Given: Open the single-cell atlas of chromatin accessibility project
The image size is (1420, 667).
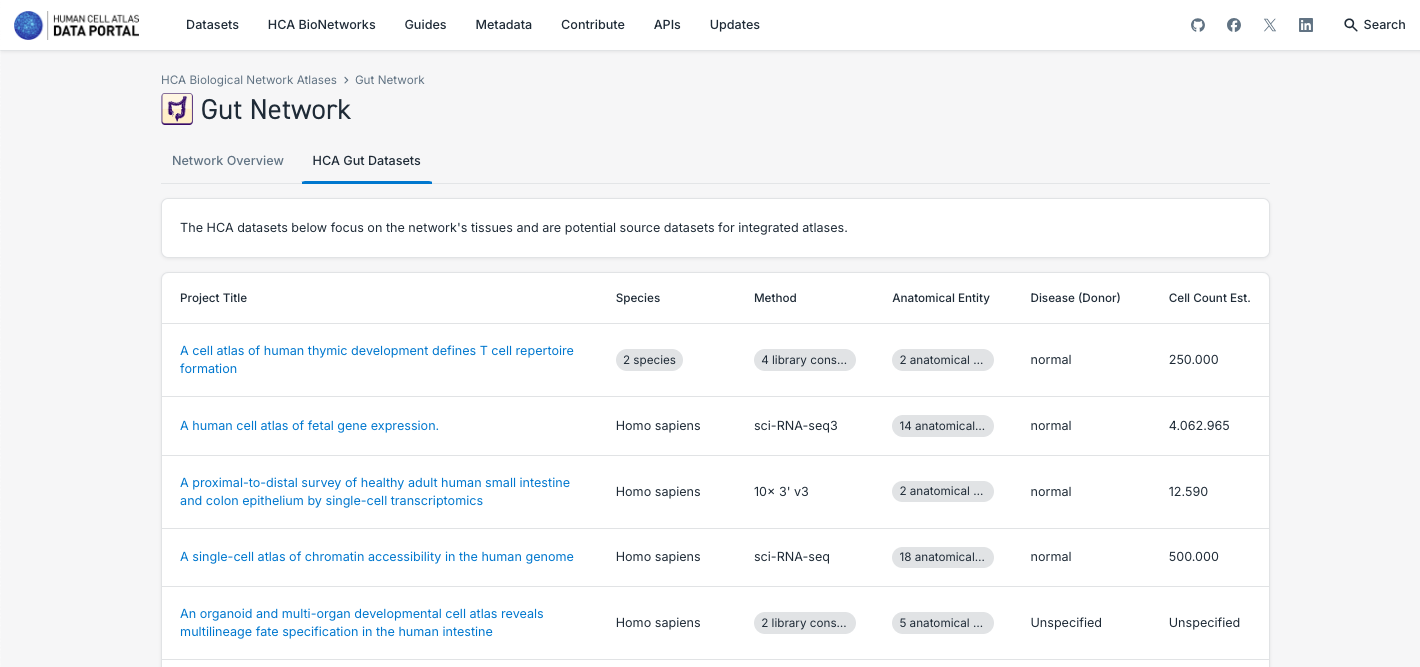Looking at the screenshot, I should [376, 557].
